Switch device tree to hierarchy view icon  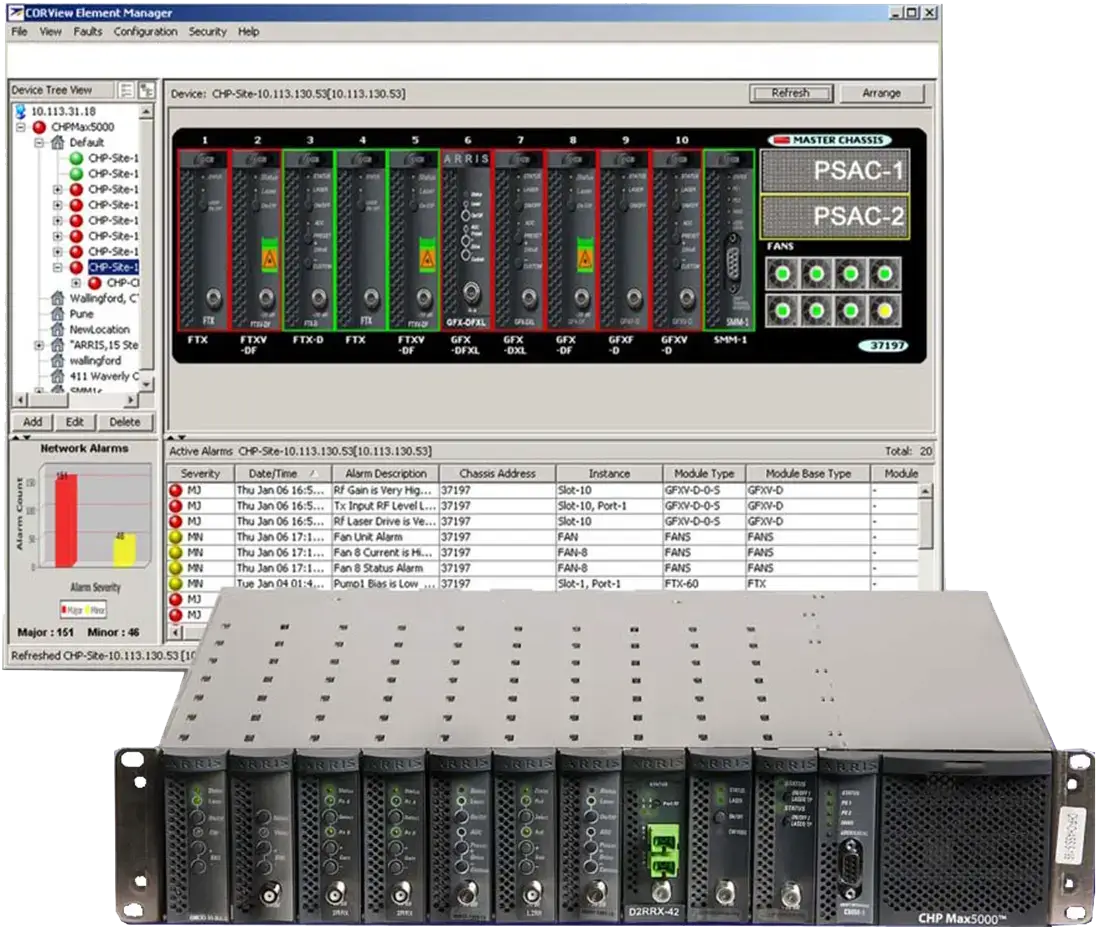pyautogui.click(x=147, y=90)
